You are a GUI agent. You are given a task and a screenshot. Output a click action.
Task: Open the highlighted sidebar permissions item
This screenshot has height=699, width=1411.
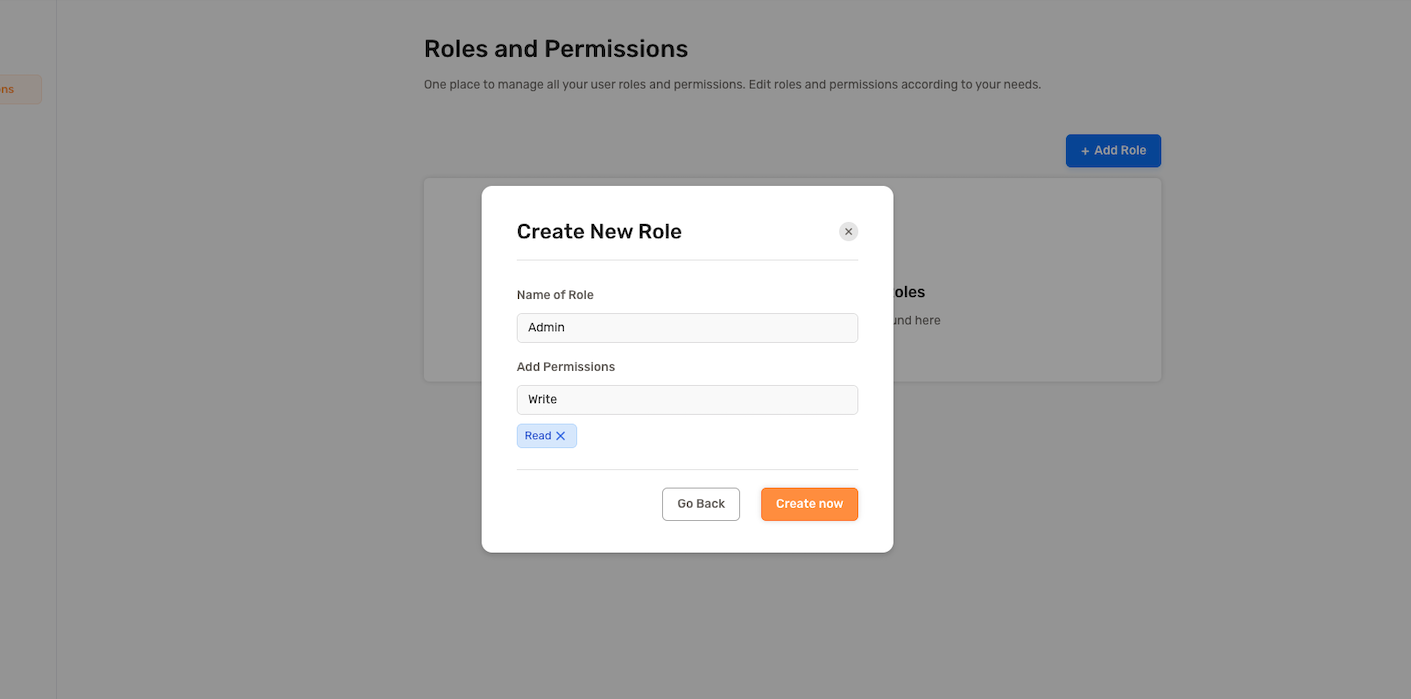20,89
